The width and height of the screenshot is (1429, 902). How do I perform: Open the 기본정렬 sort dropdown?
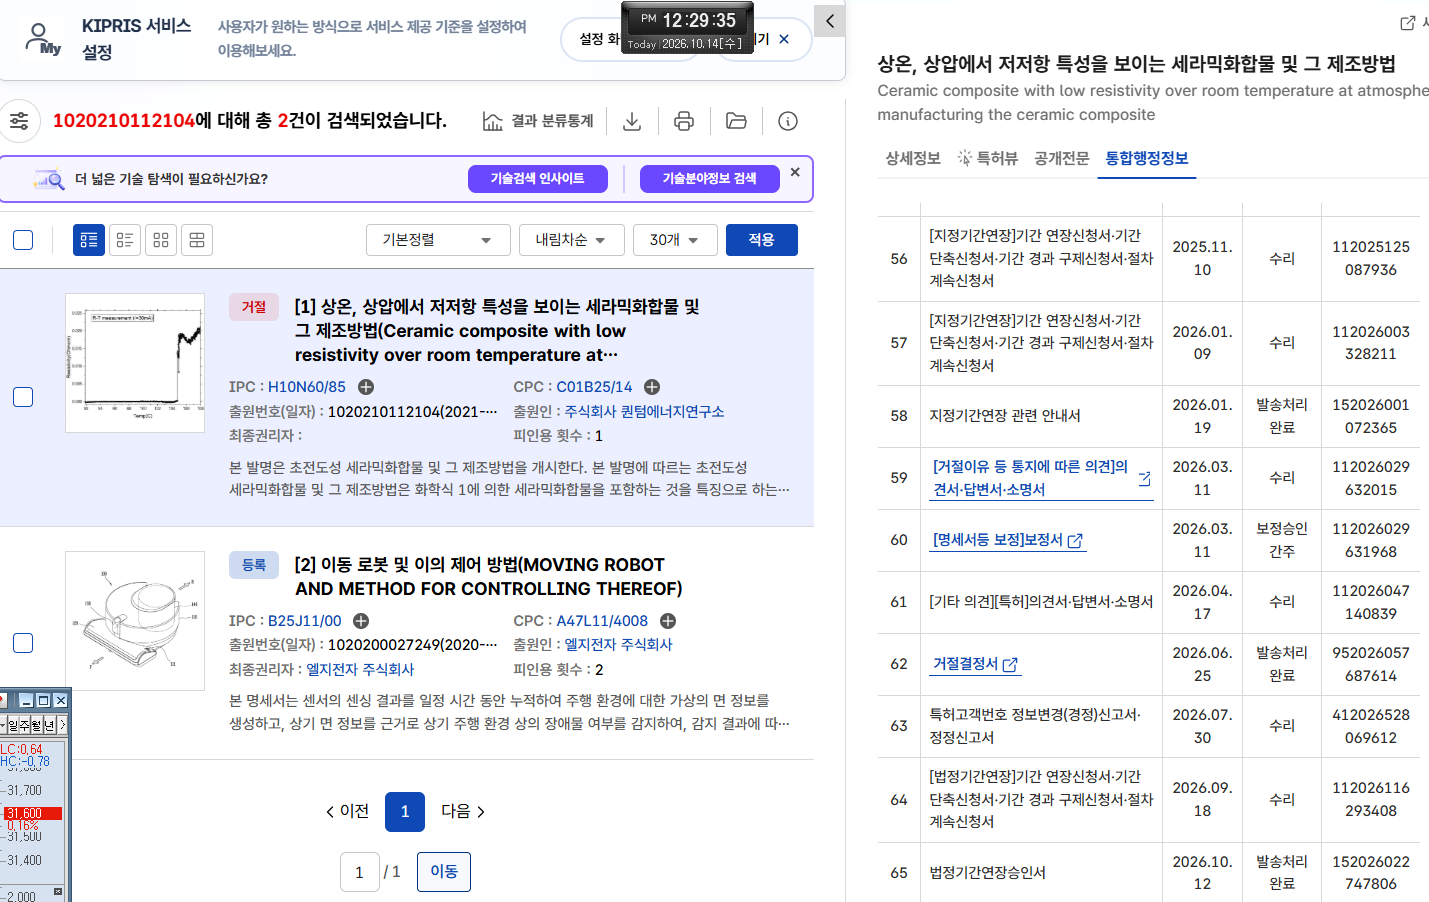[x=438, y=240]
